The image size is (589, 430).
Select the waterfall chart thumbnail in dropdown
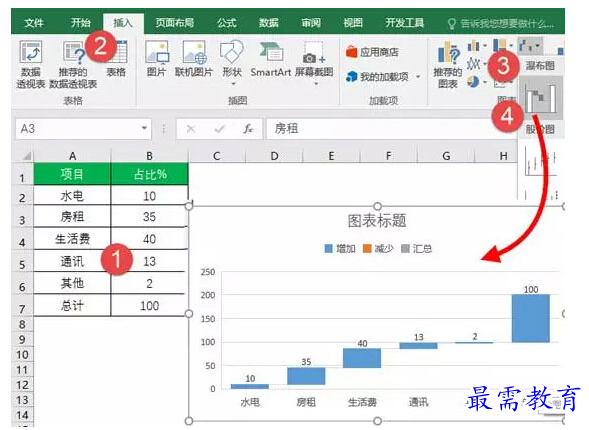tap(541, 98)
